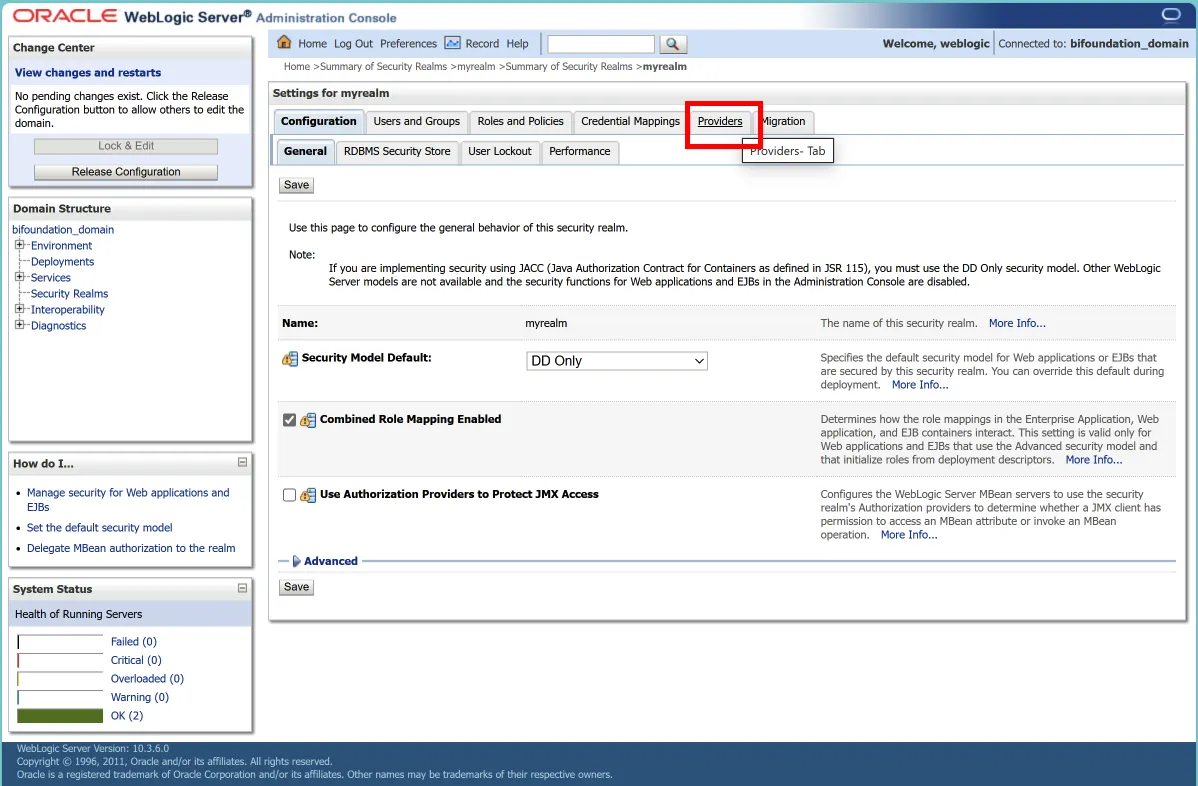Click the bottom Save button
The height and width of the screenshot is (786, 1198).
[x=296, y=587]
